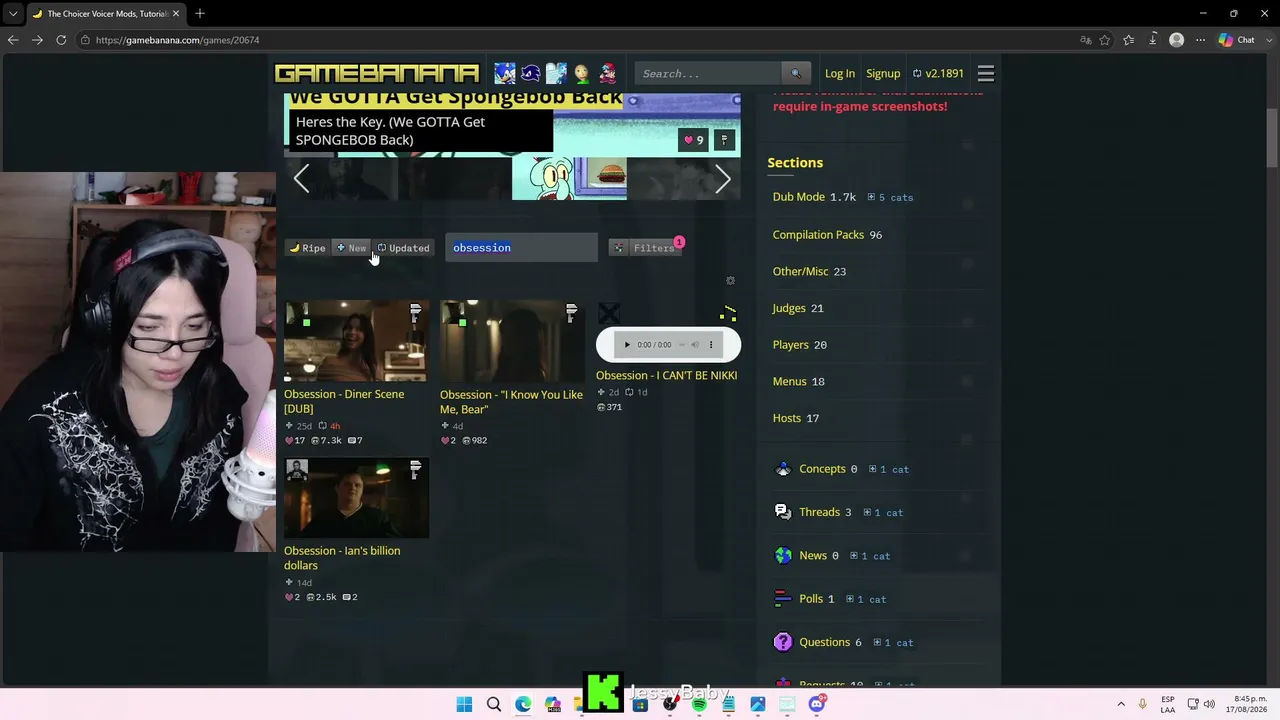The image size is (1280, 720).
Task: Click the Log In link
Action: (840, 74)
